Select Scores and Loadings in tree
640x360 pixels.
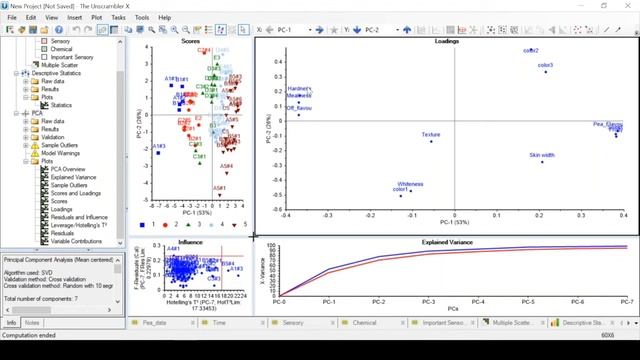[x=76, y=193]
